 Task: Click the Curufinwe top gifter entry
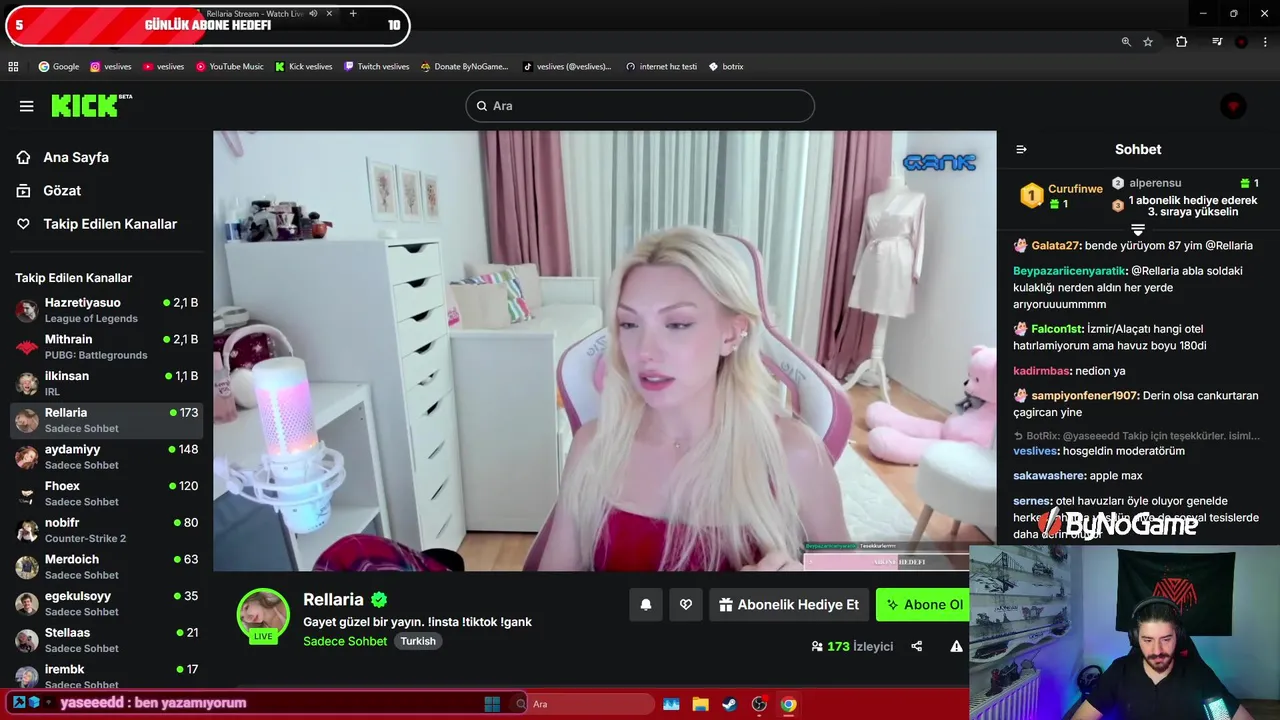coord(1060,195)
